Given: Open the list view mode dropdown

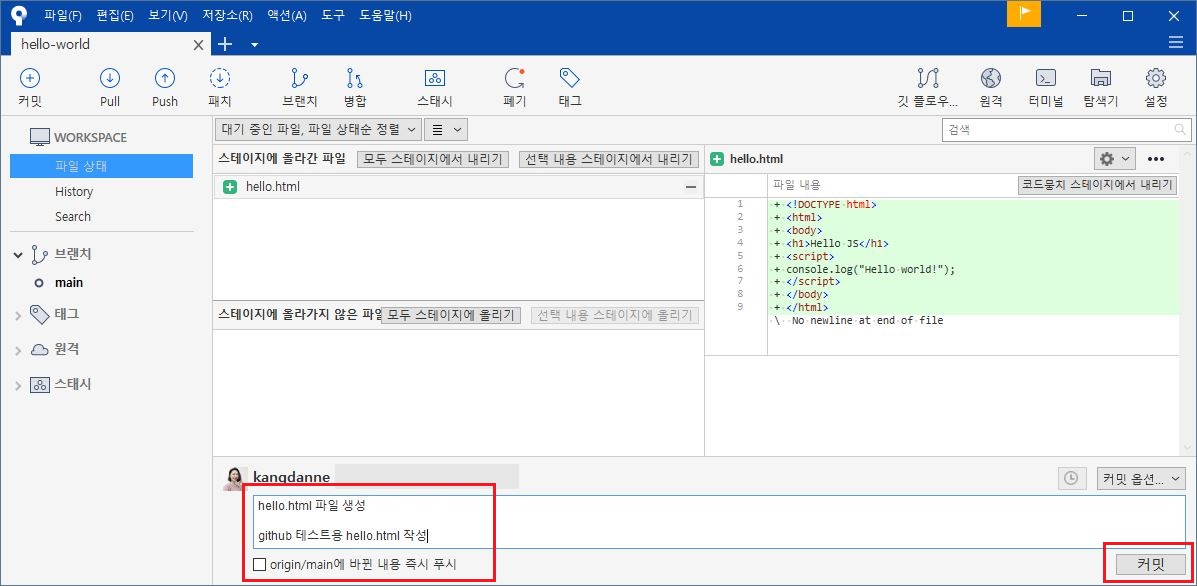Looking at the screenshot, I should (x=446, y=130).
